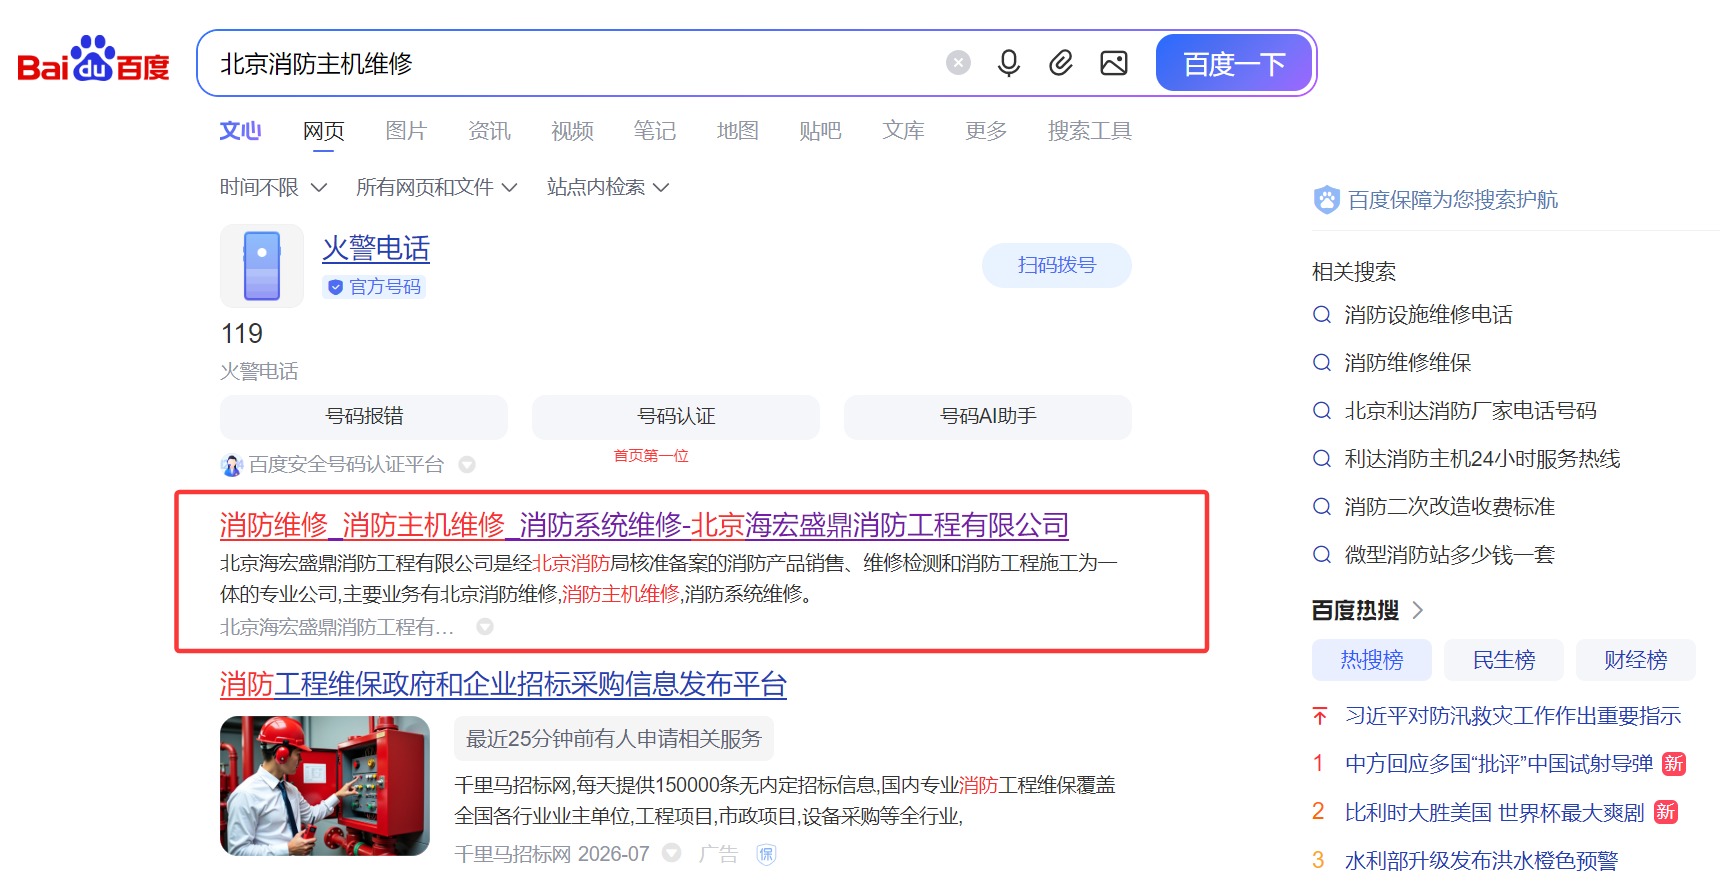1720x890 pixels.
Task: Click the fire control panel thumbnail image
Action: 325,786
